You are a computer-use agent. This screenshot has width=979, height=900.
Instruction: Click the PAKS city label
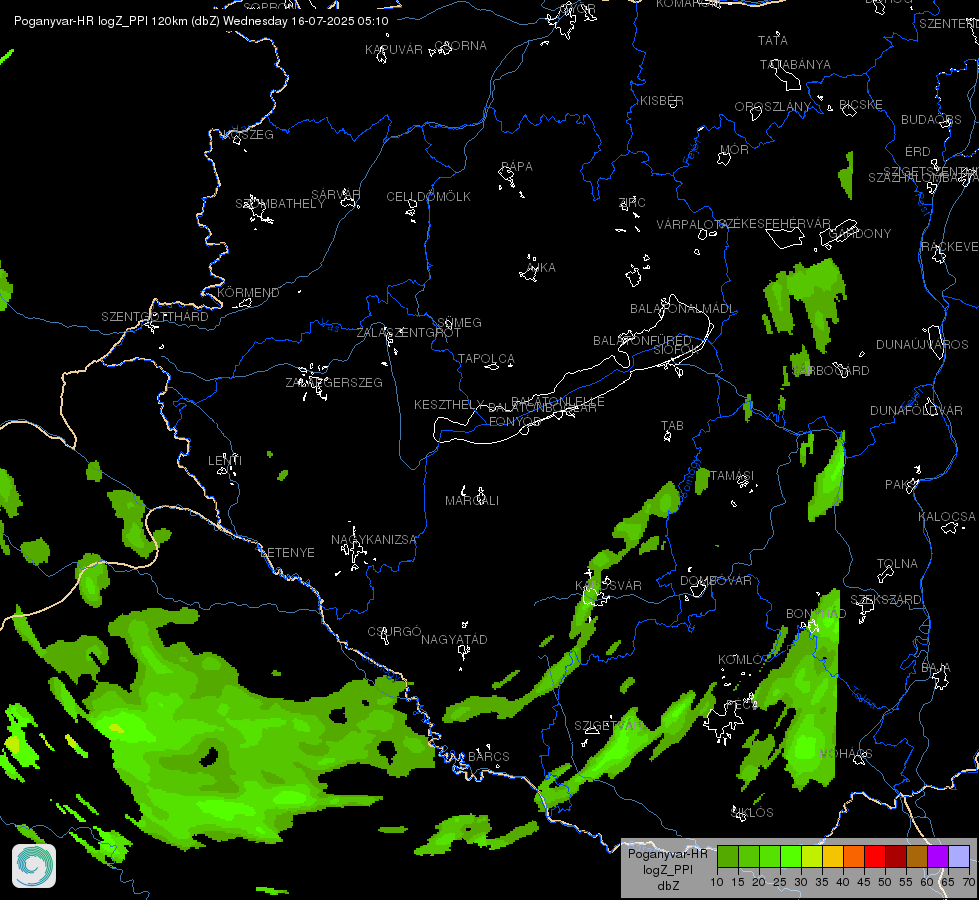click(x=900, y=485)
